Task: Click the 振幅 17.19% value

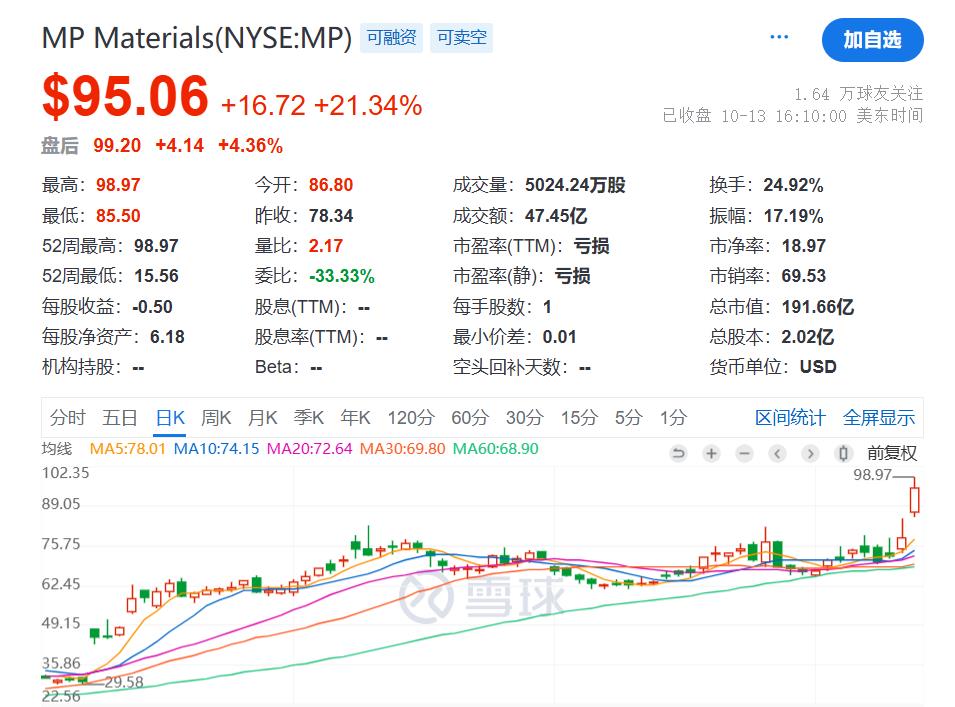Action: point(793,216)
